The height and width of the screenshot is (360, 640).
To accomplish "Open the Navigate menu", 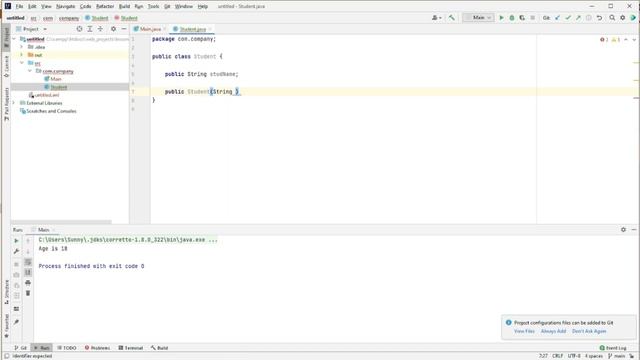I will coord(65,7).
